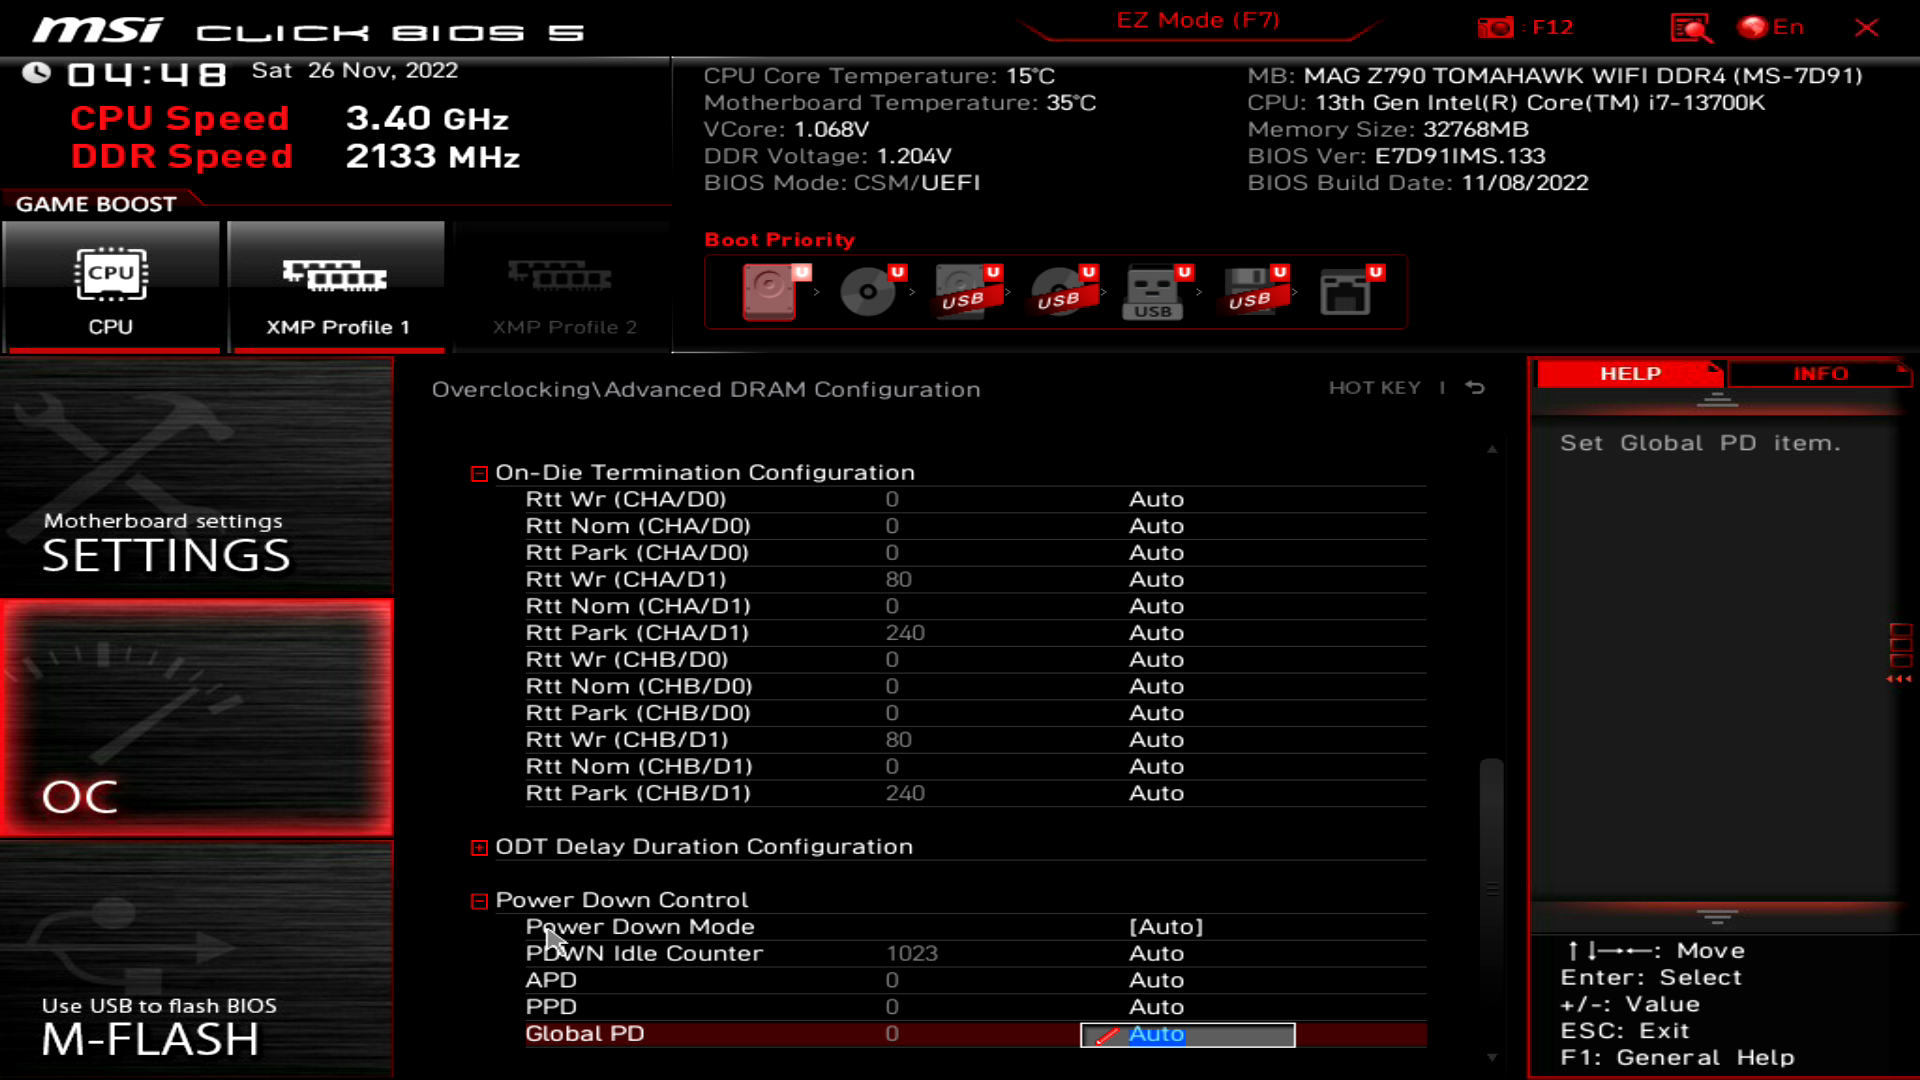Viewport: 1920px width, 1080px height.
Task: Click the clock icon next to time
Action: click(x=37, y=72)
